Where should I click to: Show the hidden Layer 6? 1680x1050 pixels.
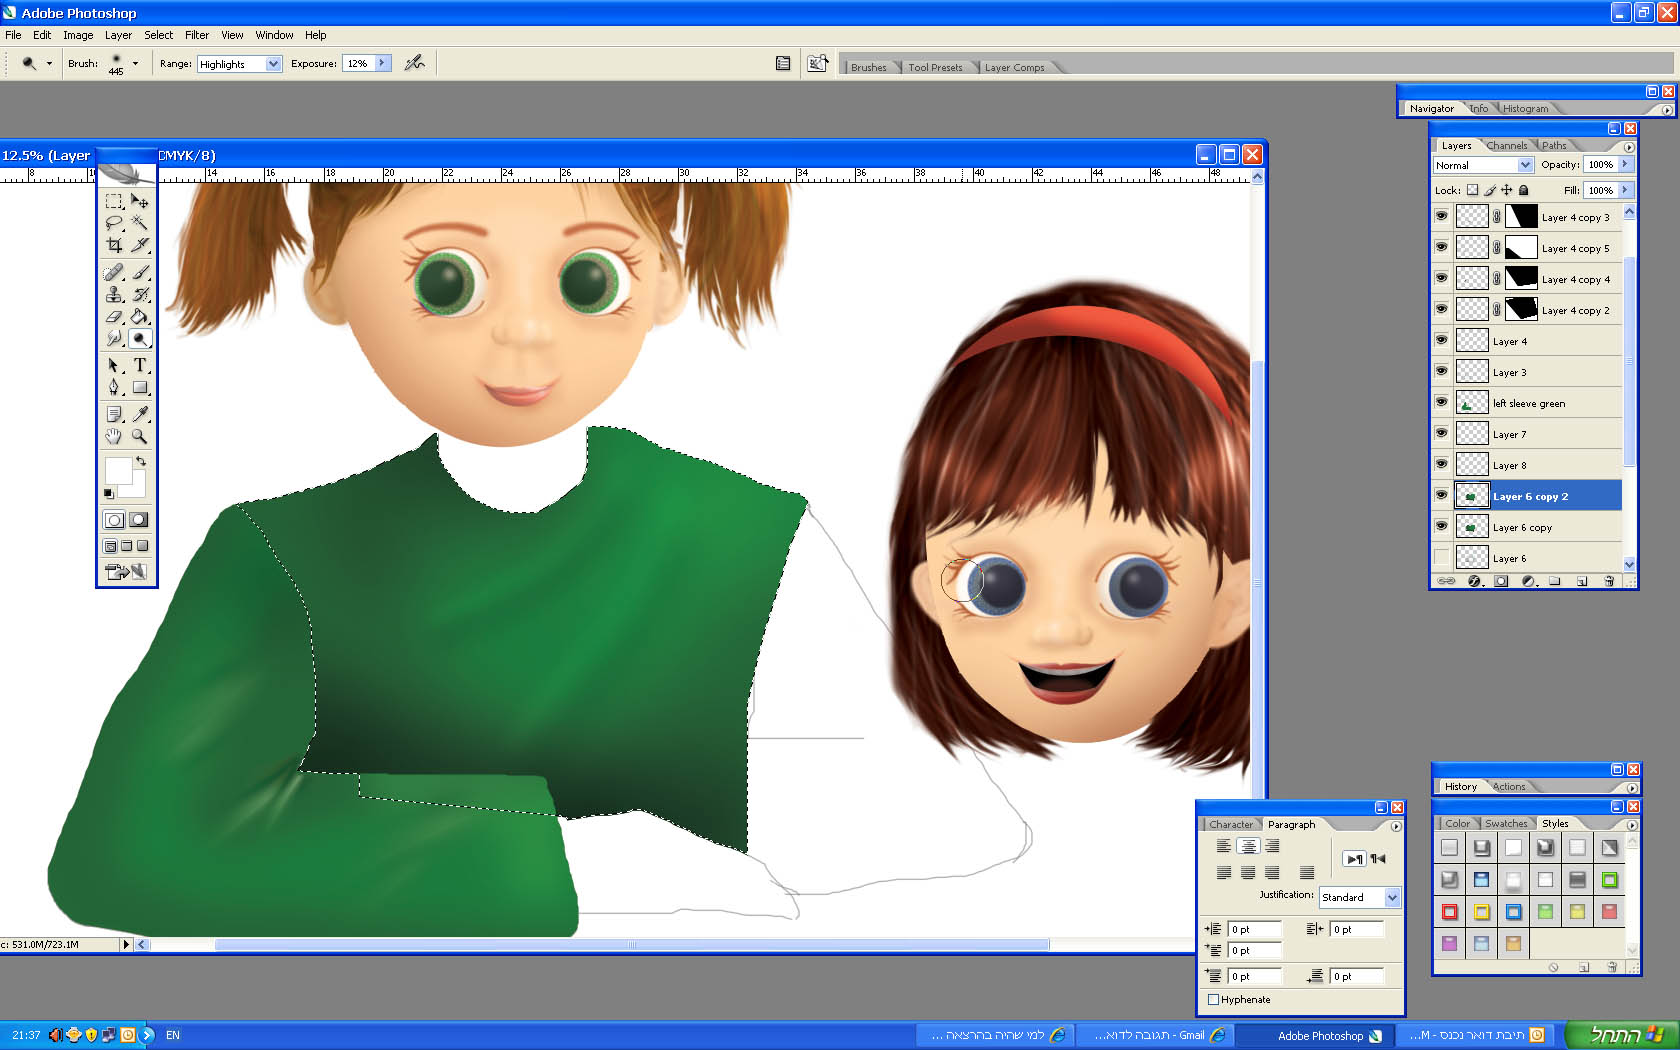point(1441,557)
